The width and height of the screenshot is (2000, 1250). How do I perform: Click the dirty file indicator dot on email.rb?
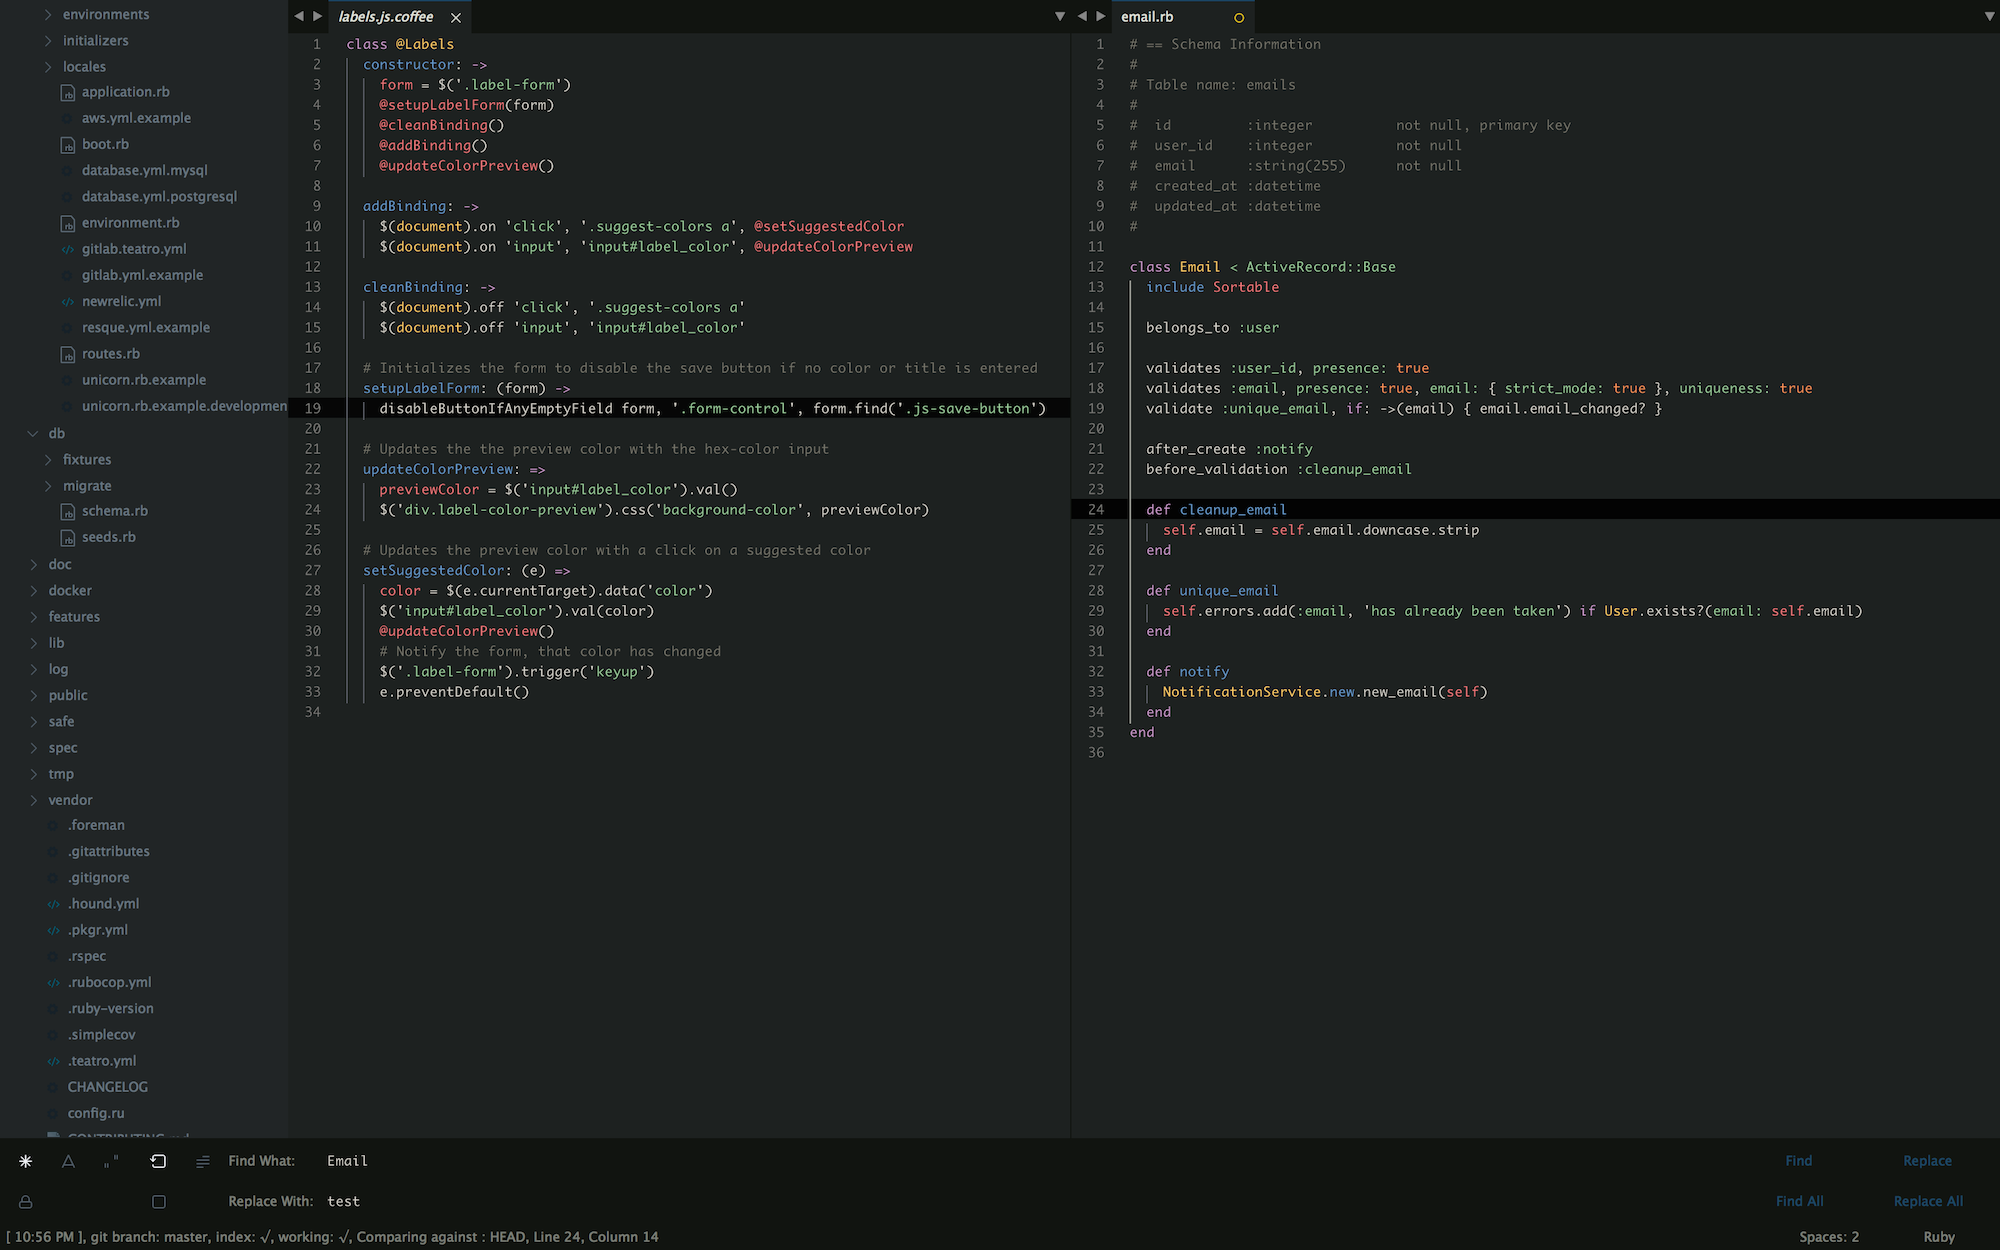[1234, 16]
